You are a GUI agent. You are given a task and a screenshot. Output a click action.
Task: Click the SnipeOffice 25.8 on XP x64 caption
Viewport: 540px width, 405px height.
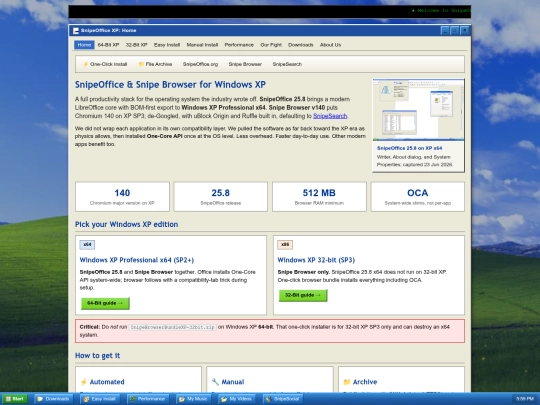[409, 148]
